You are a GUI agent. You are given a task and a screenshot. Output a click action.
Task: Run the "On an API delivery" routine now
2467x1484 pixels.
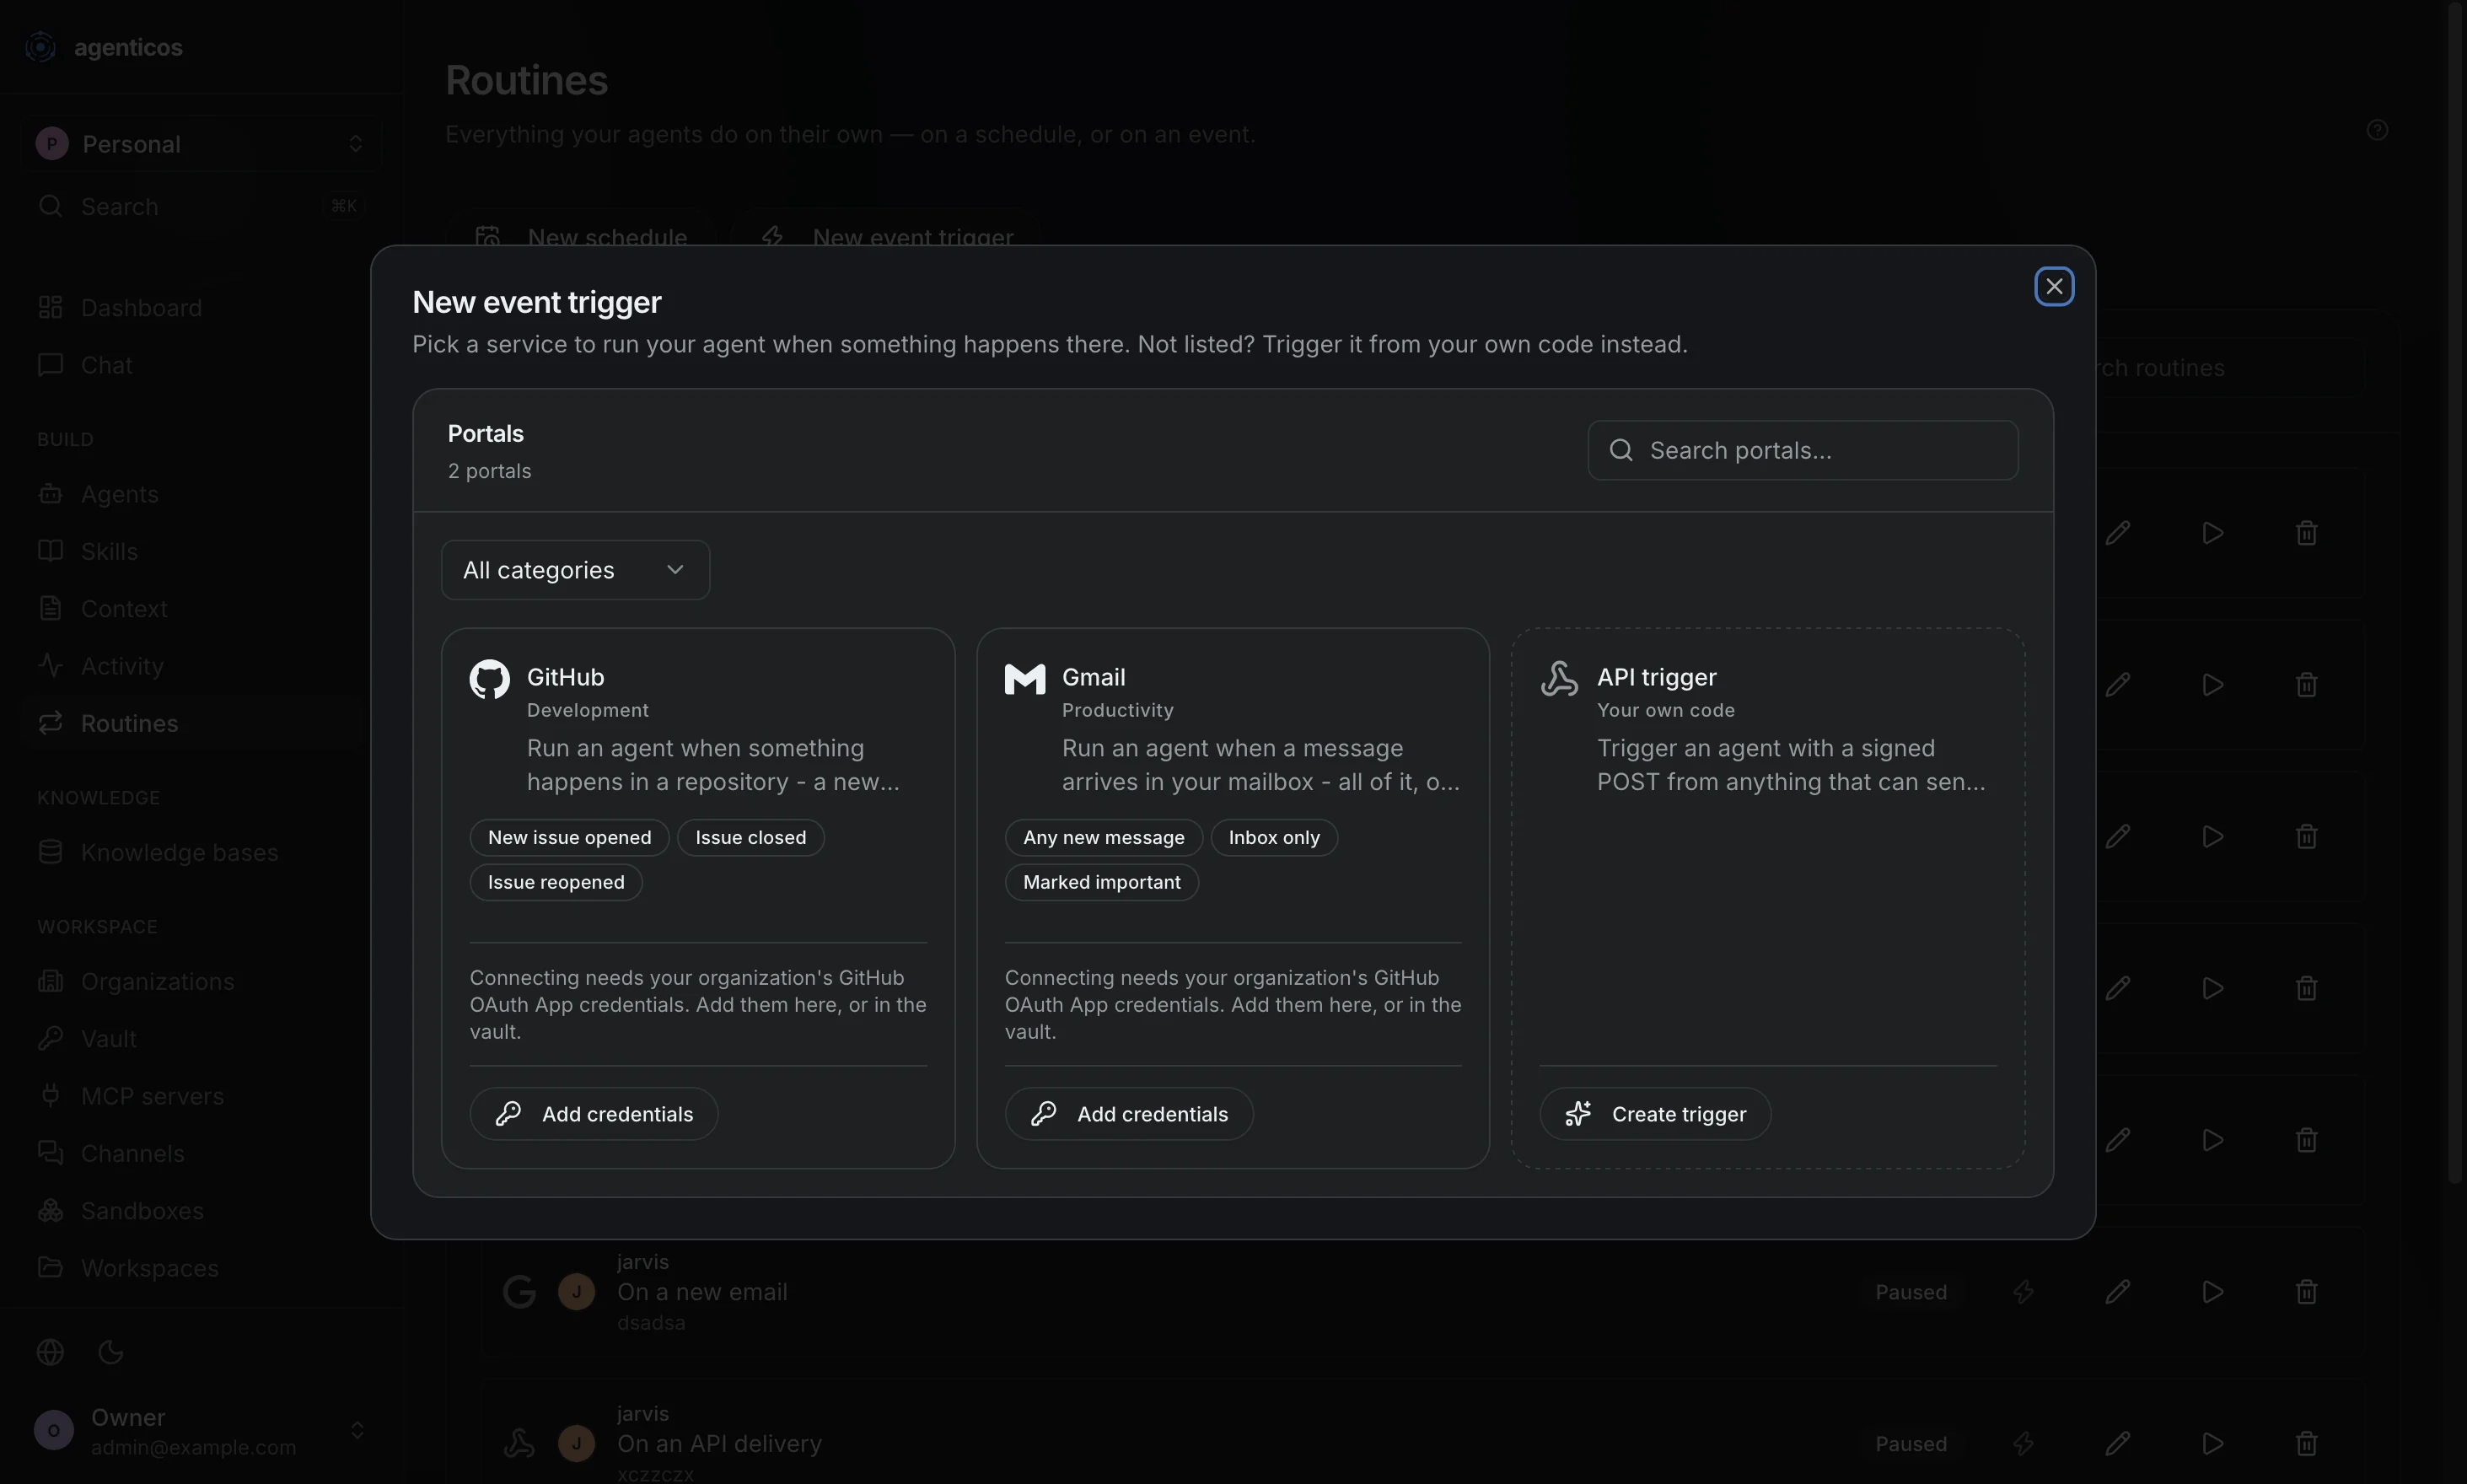click(x=2212, y=1444)
